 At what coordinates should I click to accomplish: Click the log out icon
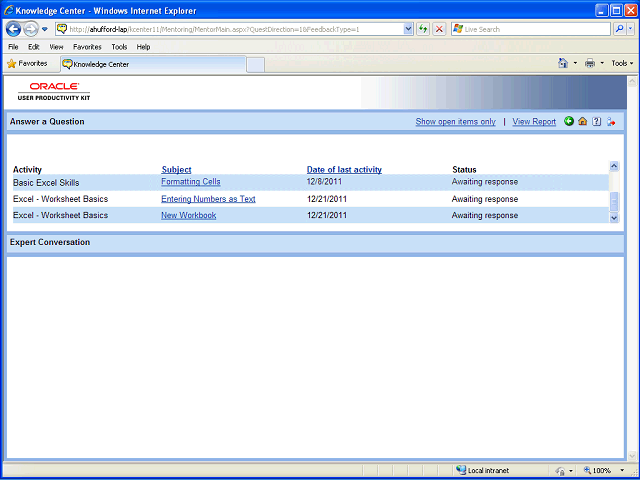(611, 121)
